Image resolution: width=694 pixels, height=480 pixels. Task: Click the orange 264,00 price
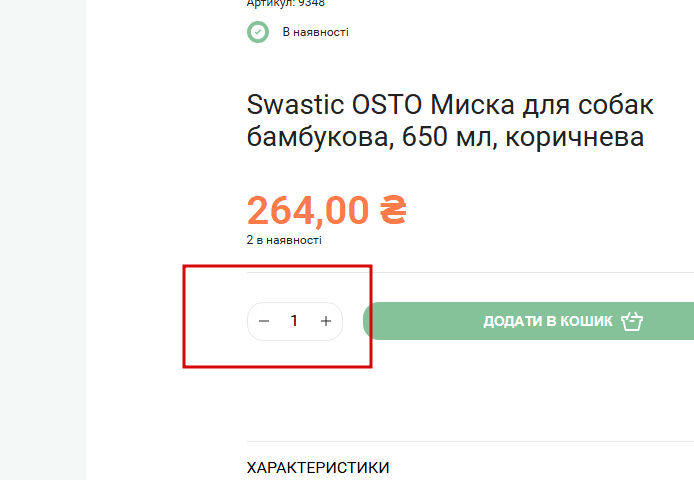(x=308, y=210)
